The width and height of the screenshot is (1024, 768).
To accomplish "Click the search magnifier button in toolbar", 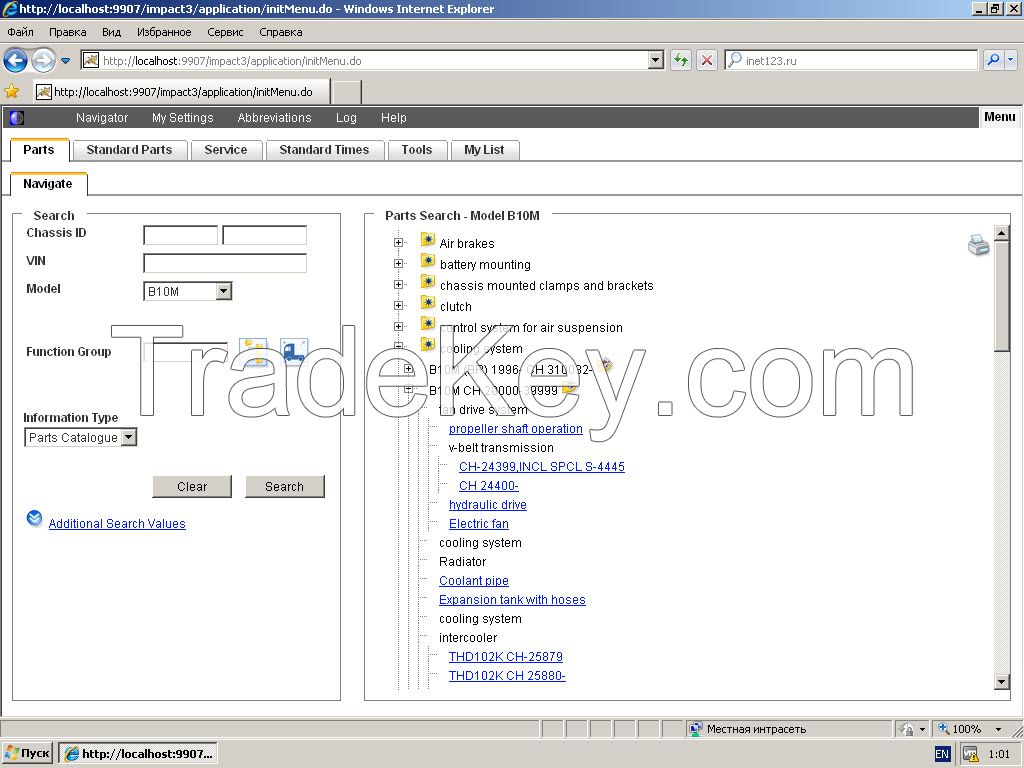I will [x=993, y=60].
